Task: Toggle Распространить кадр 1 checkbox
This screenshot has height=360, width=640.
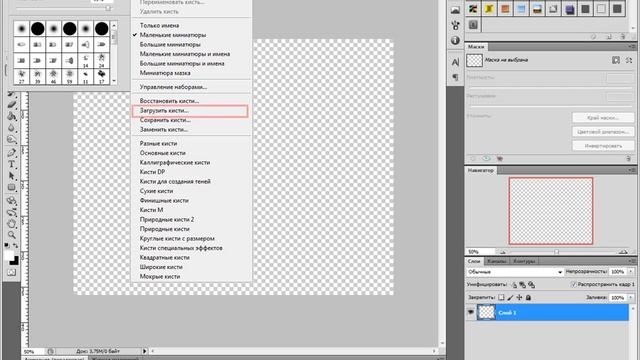Action: click(573, 284)
